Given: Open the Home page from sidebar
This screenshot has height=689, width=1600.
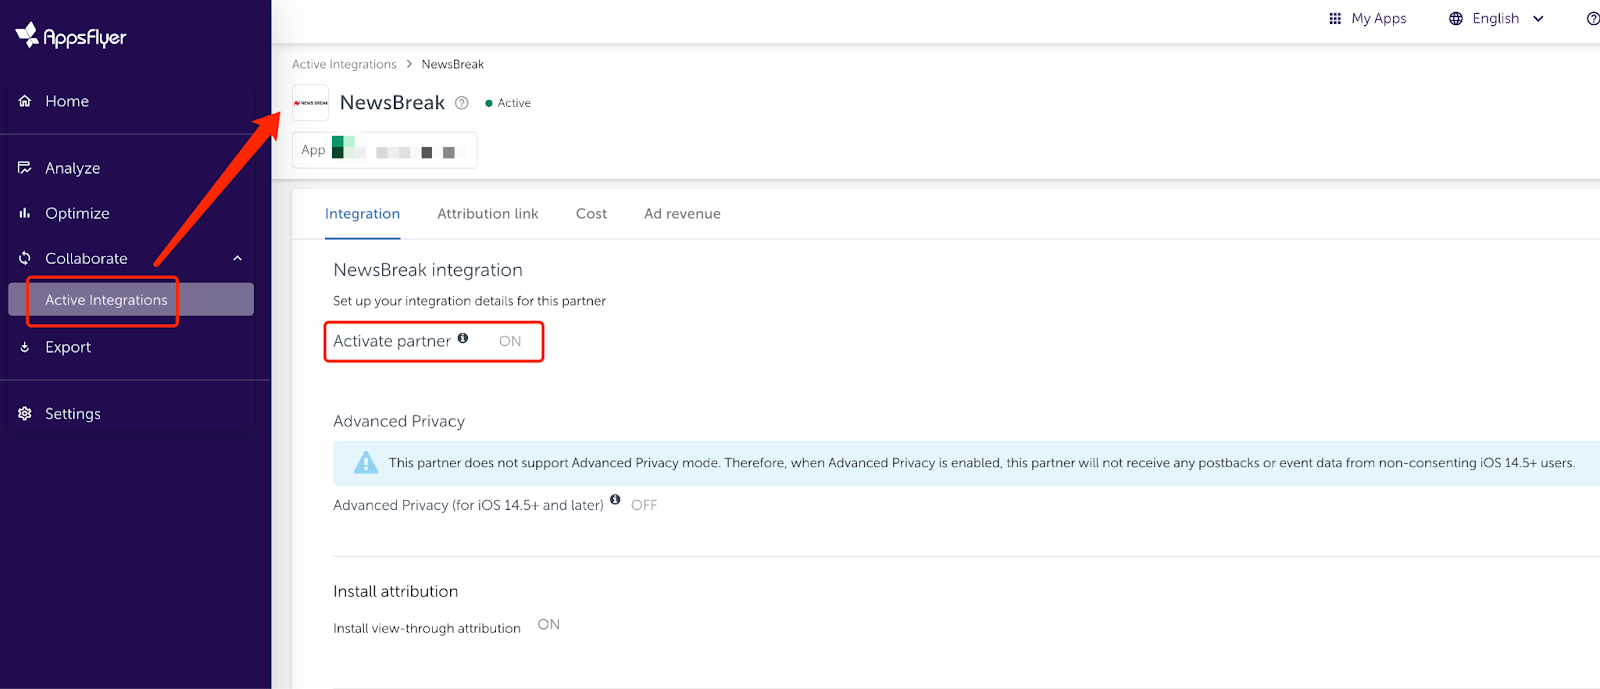Looking at the screenshot, I should point(66,101).
